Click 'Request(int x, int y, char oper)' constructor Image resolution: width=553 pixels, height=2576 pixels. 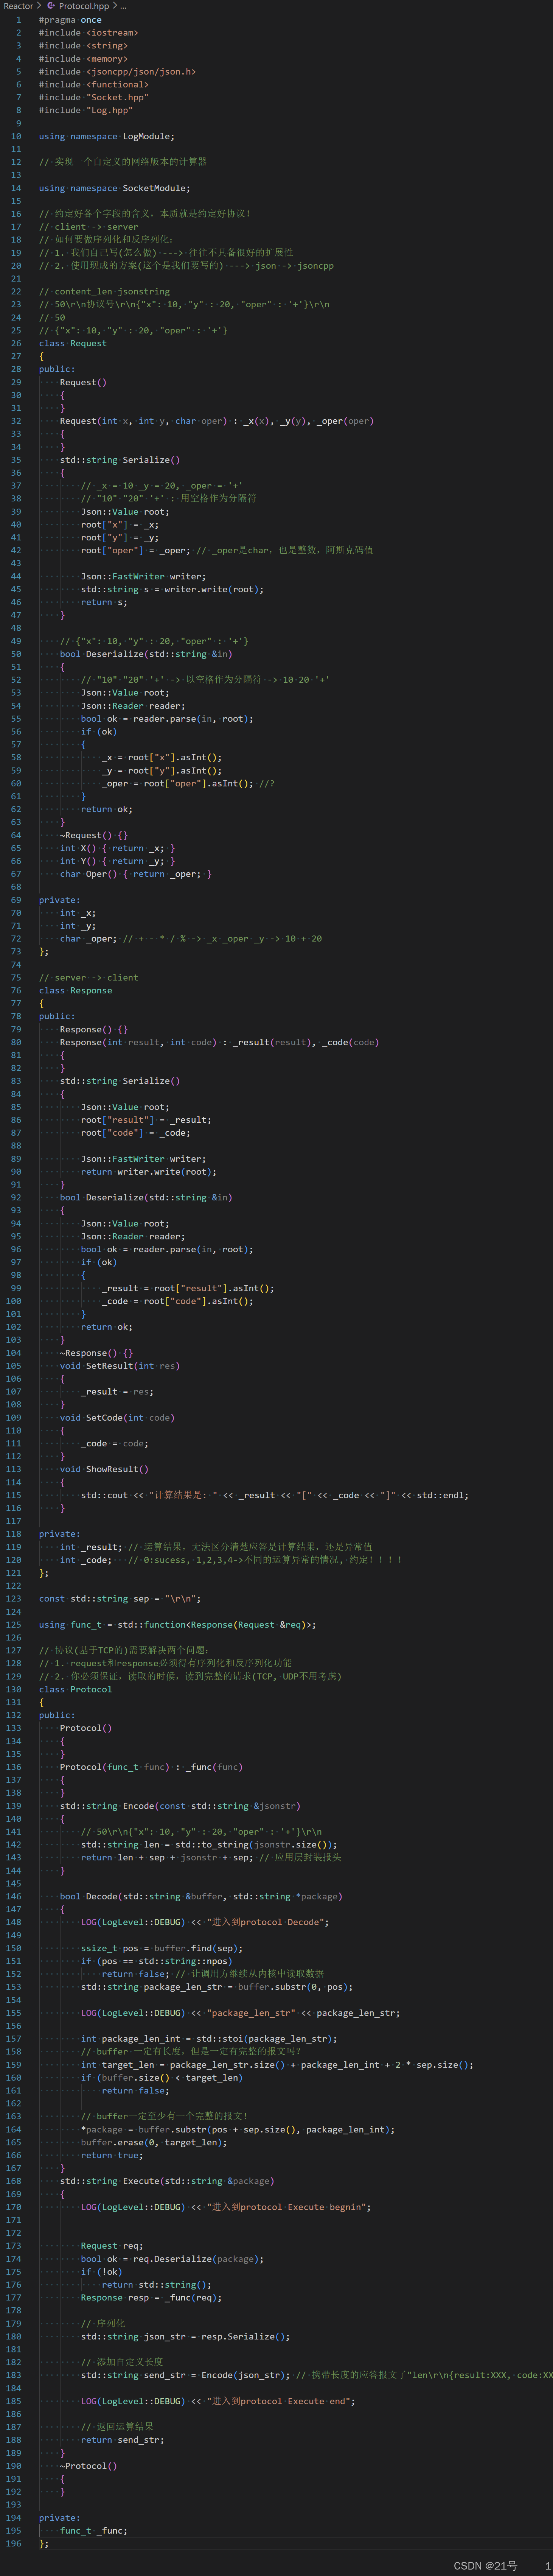coord(143,421)
